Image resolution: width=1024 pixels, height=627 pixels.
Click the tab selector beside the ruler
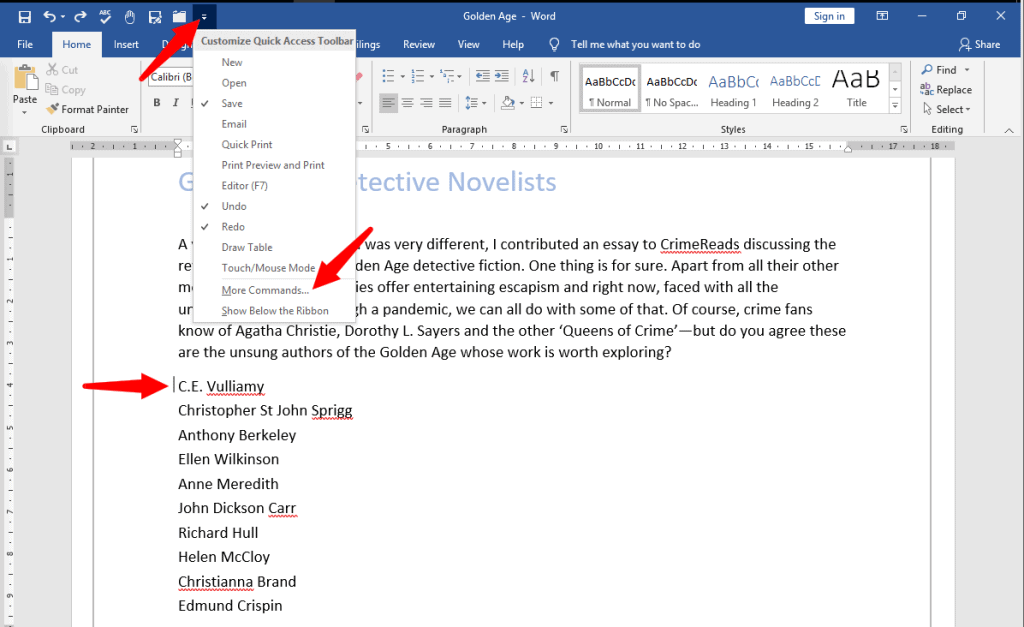[9, 147]
